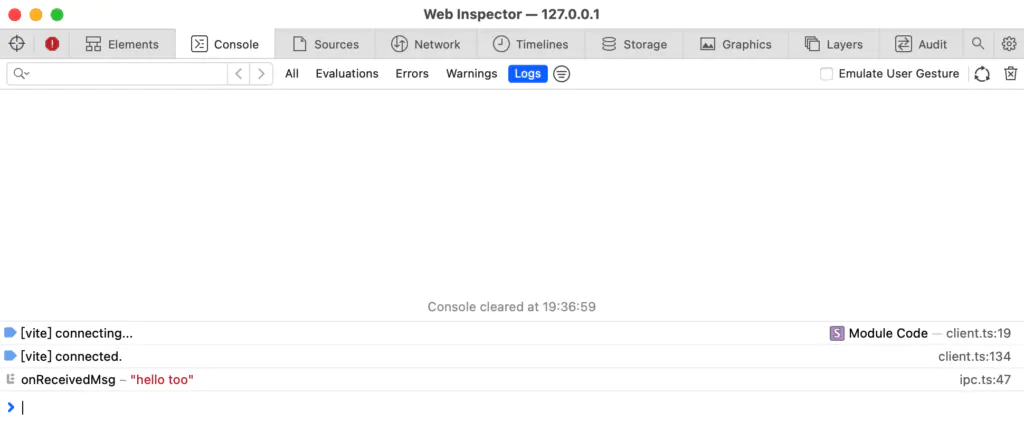Open the client.ts:134 source link
Image resolution: width=1024 pixels, height=422 pixels.
[x=974, y=357]
